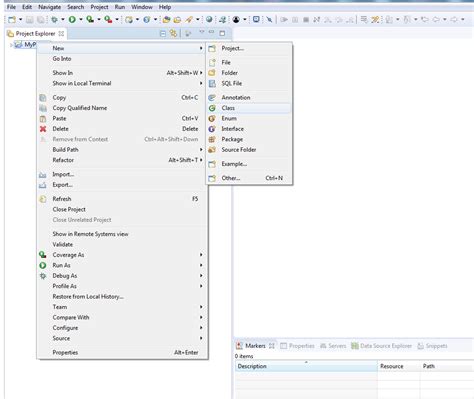The width and height of the screenshot is (474, 399).
Task: Click the Resource column header
Action: point(399,366)
